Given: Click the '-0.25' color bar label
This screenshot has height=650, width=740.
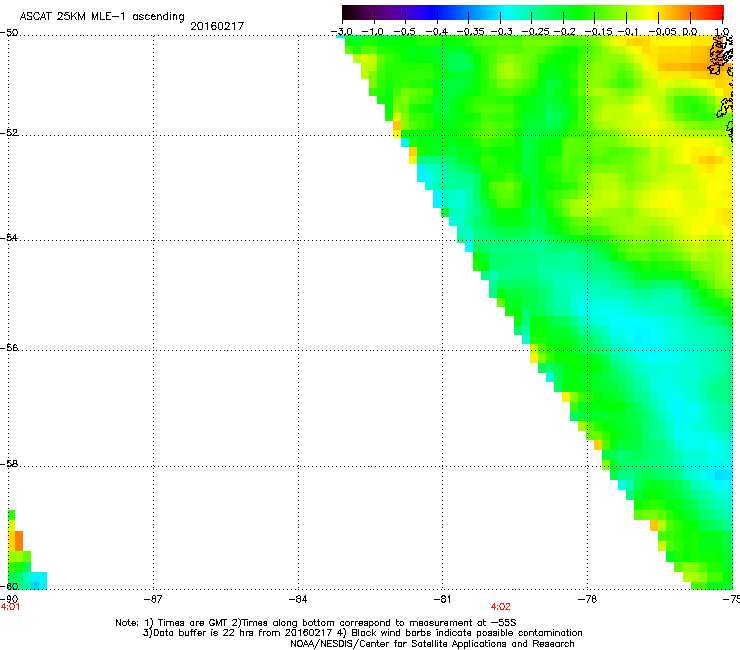Looking at the screenshot, I should pos(535,32).
